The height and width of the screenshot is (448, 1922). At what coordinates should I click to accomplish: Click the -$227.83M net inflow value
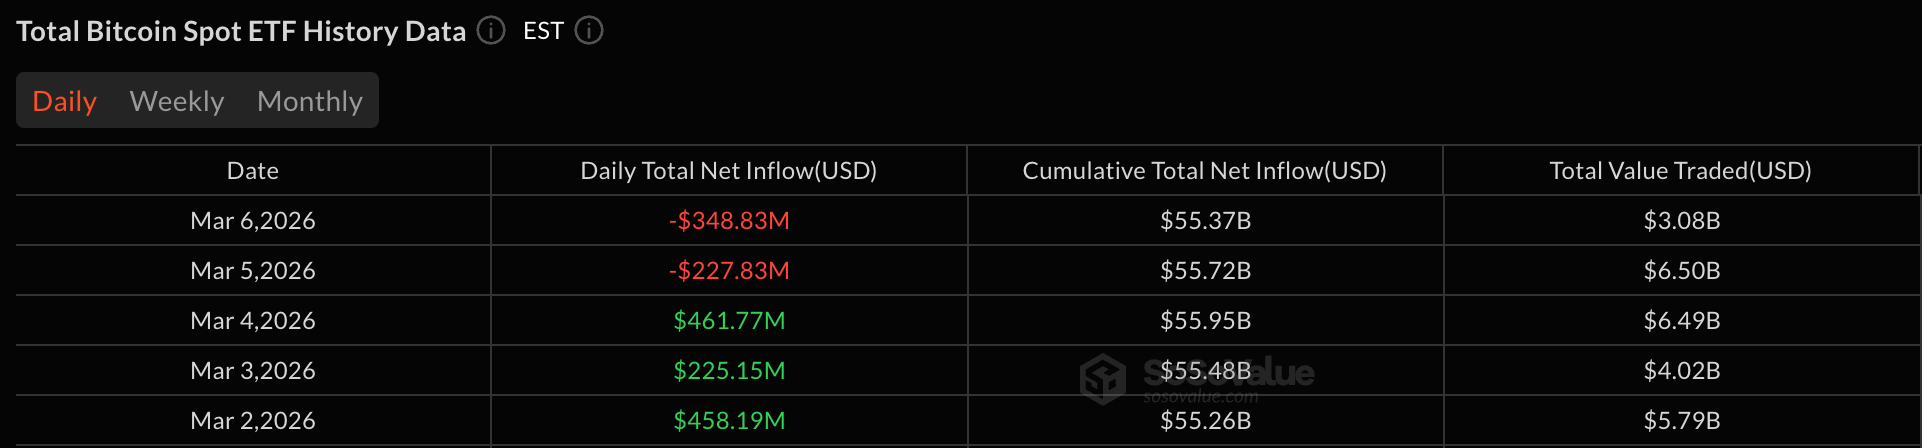[729, 271]
